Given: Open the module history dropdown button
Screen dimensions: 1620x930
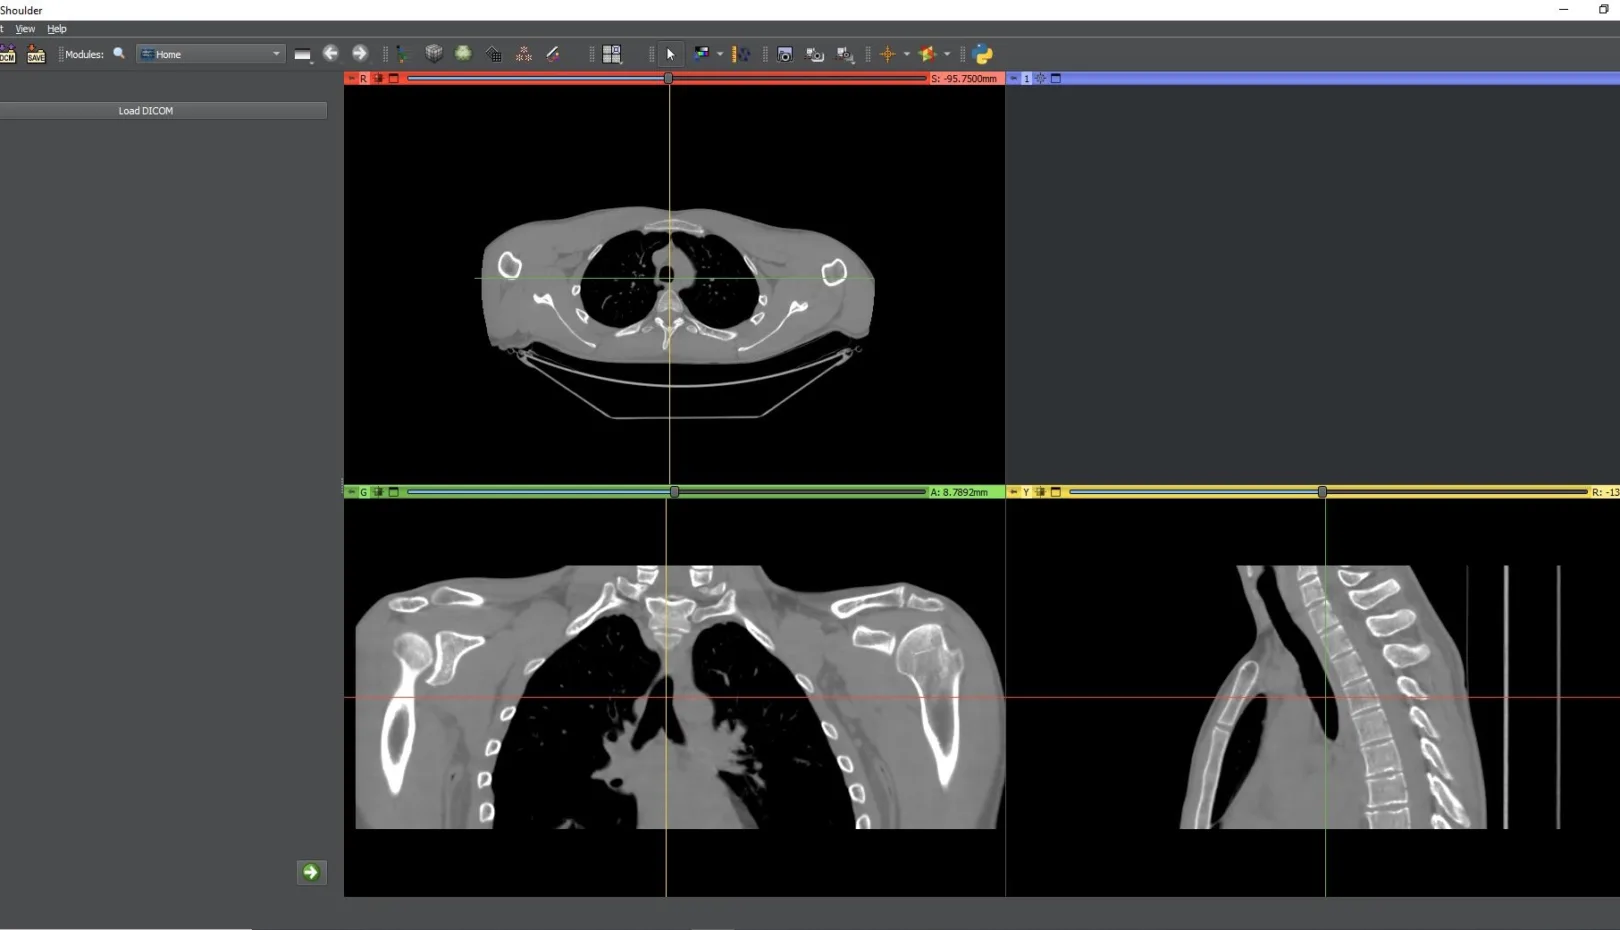Looking at the screenshot, I should pyautogui.click(x=302, y=54).
